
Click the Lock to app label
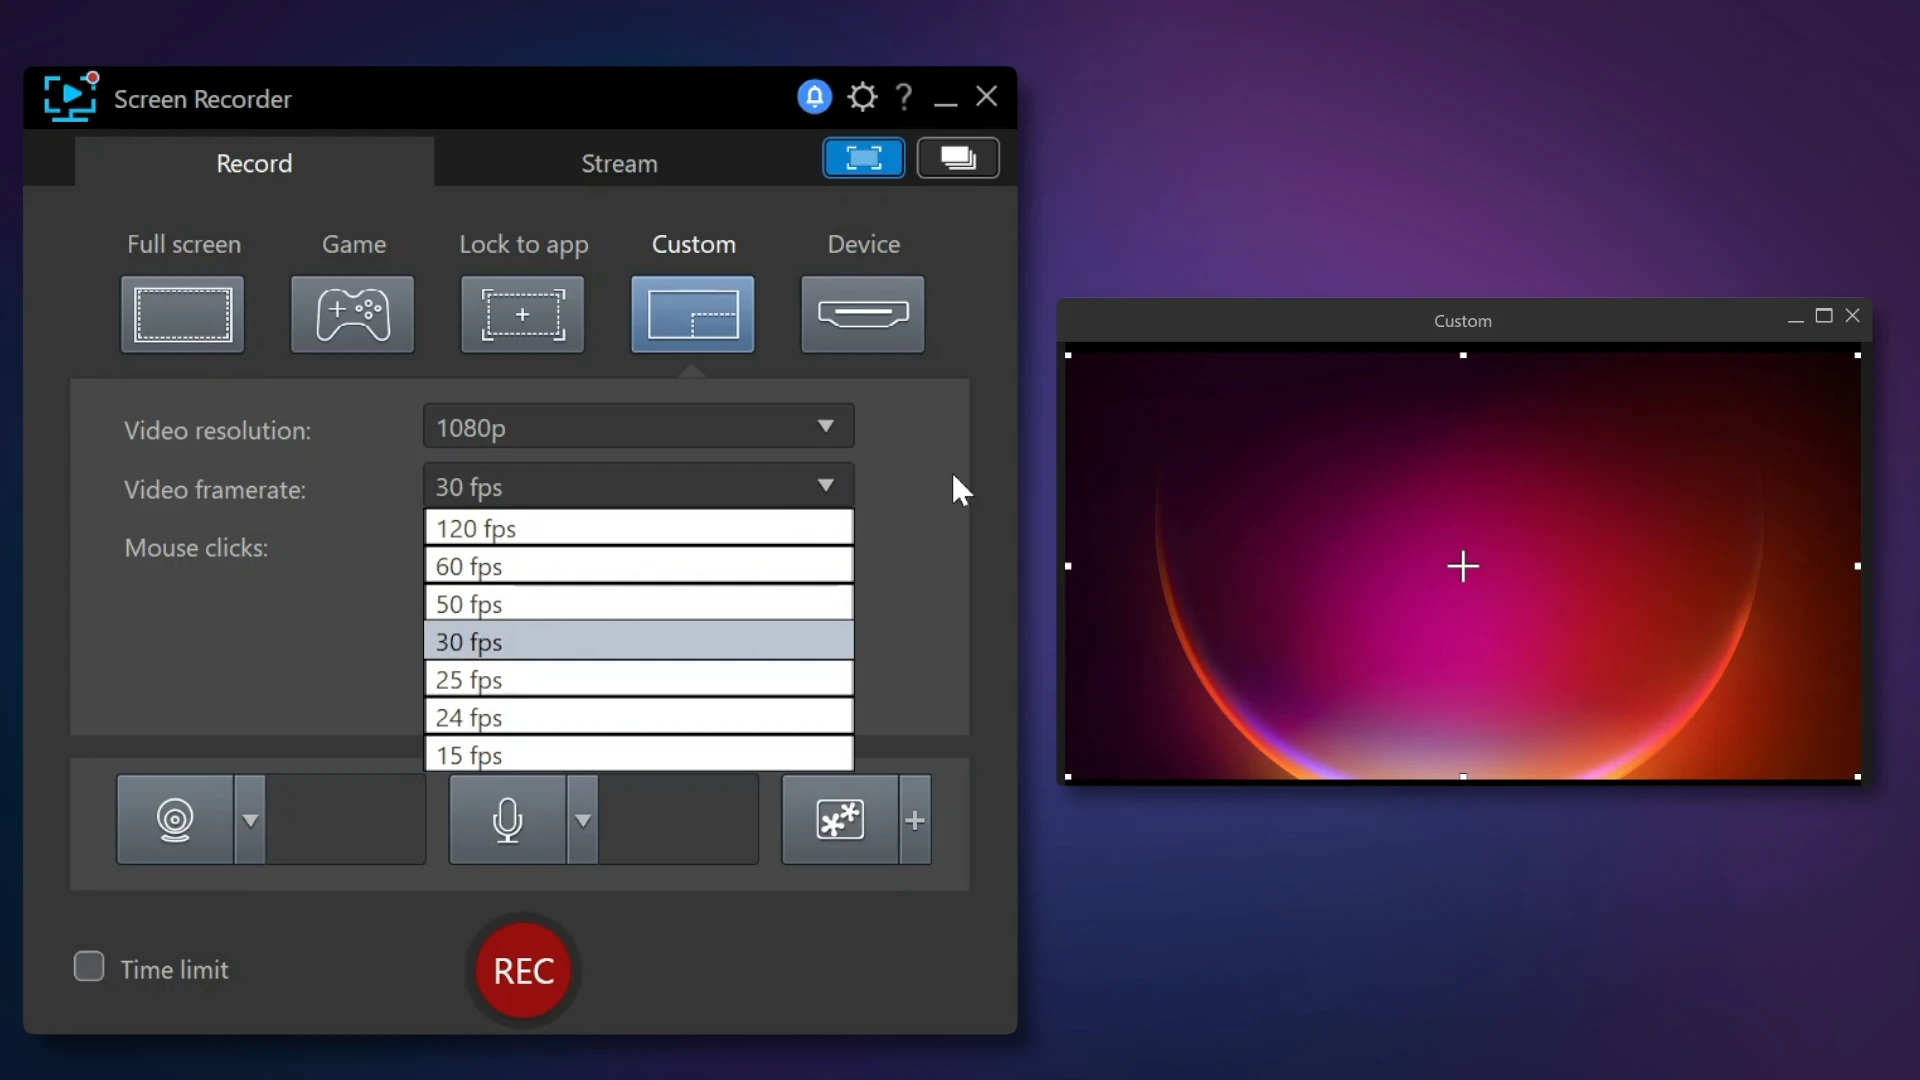(524, 244)
